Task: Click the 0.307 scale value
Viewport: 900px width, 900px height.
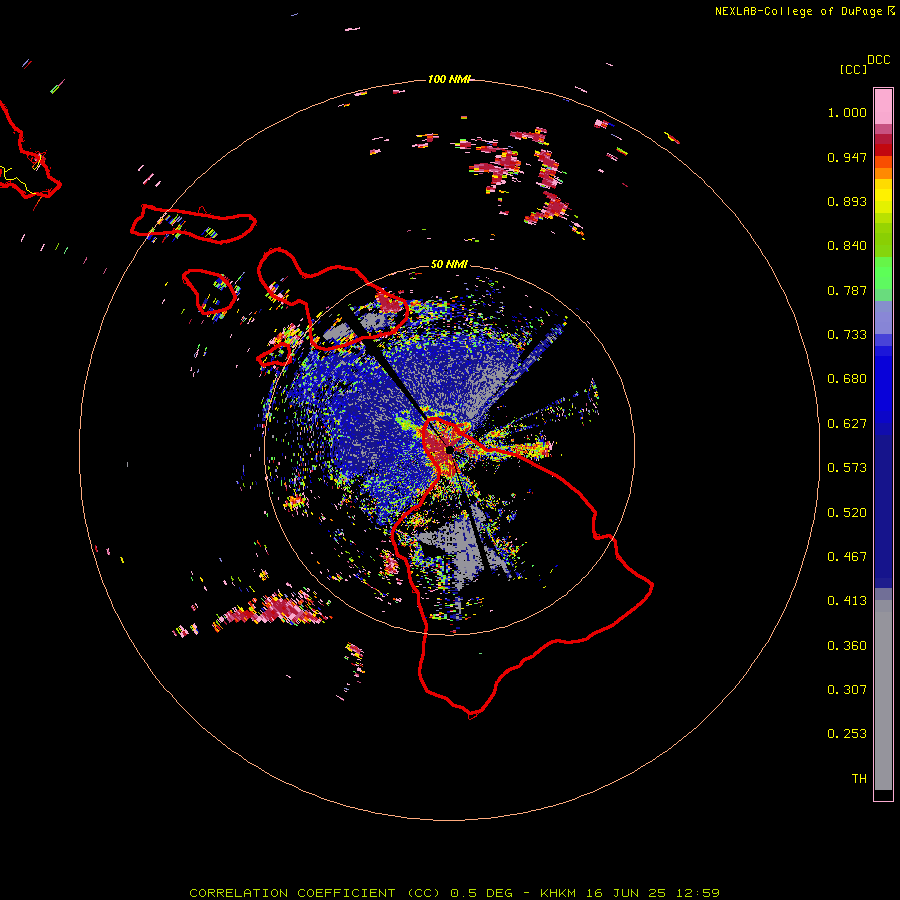Action: click(x=847, y=690)
